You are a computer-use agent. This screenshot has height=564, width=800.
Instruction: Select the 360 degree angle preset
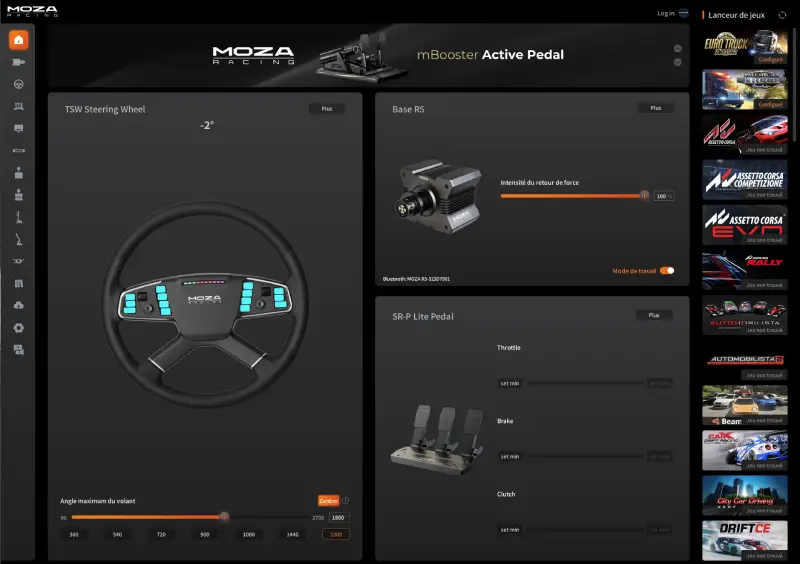(74, 534)
